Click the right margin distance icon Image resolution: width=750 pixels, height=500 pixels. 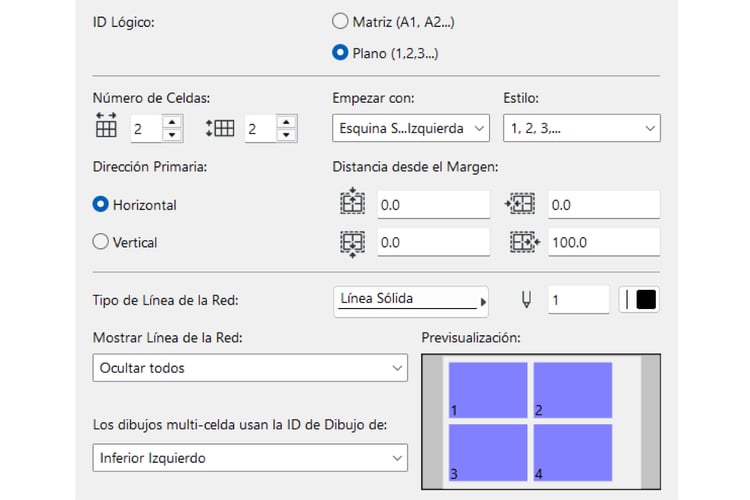[x=523, y=242]
